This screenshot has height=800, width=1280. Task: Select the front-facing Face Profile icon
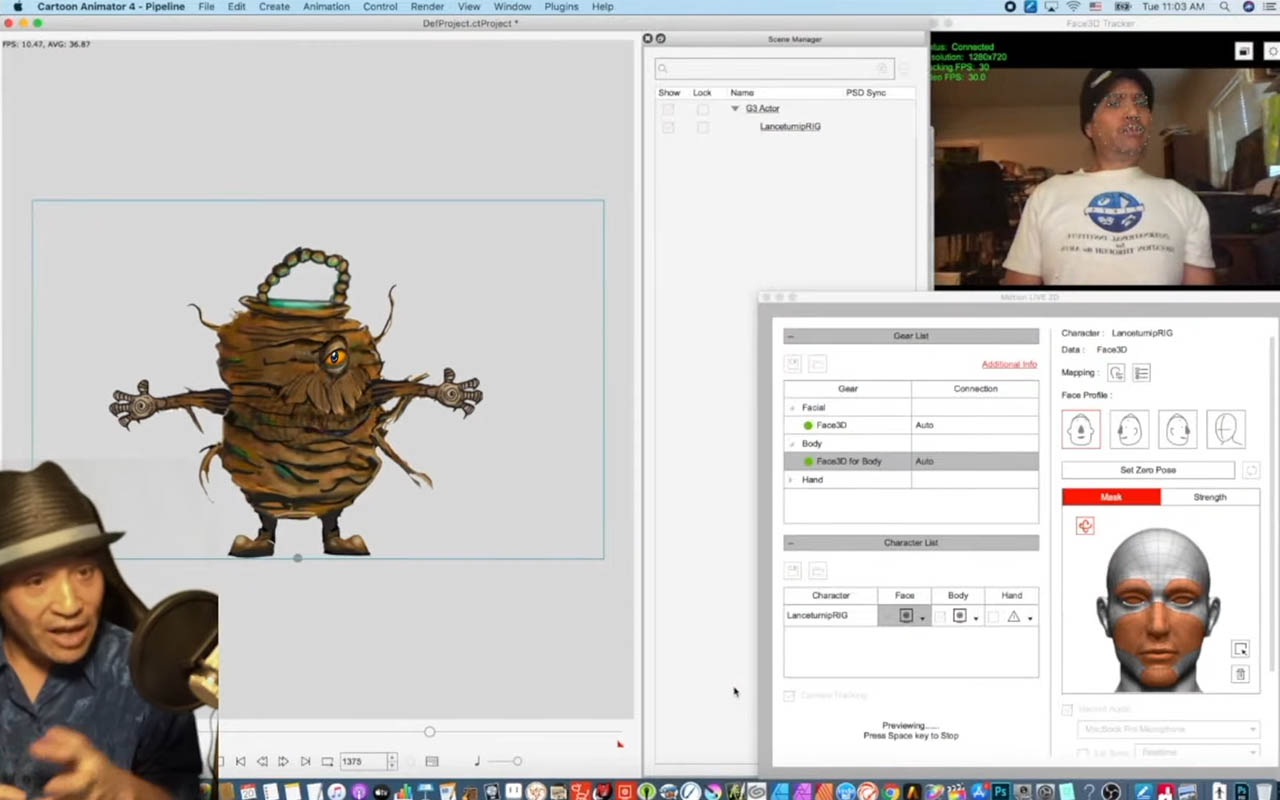coord(1081,429)
